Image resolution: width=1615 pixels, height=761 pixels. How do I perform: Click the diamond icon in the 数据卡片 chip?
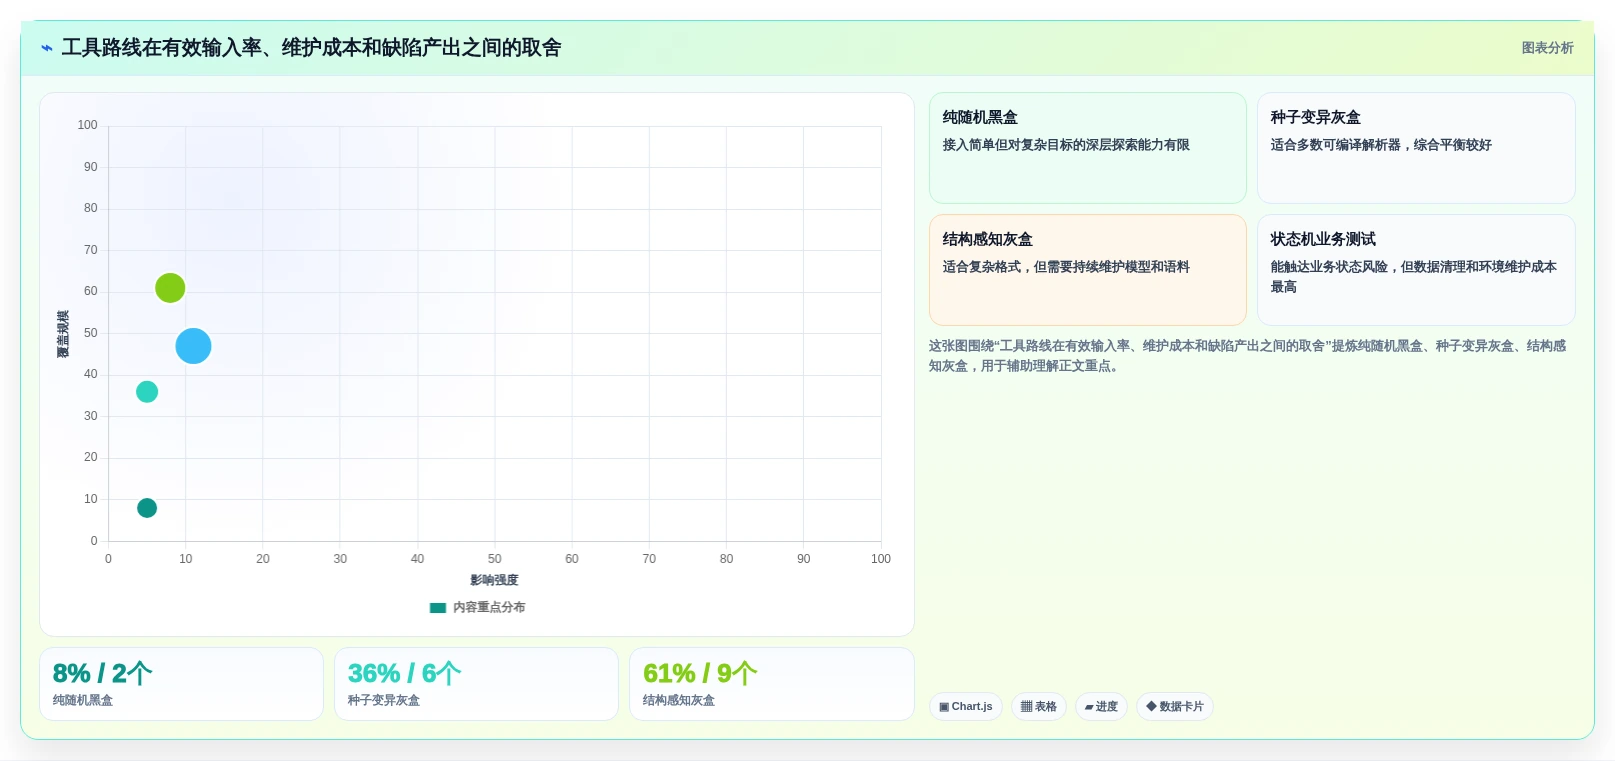[x=1151, y=706]
